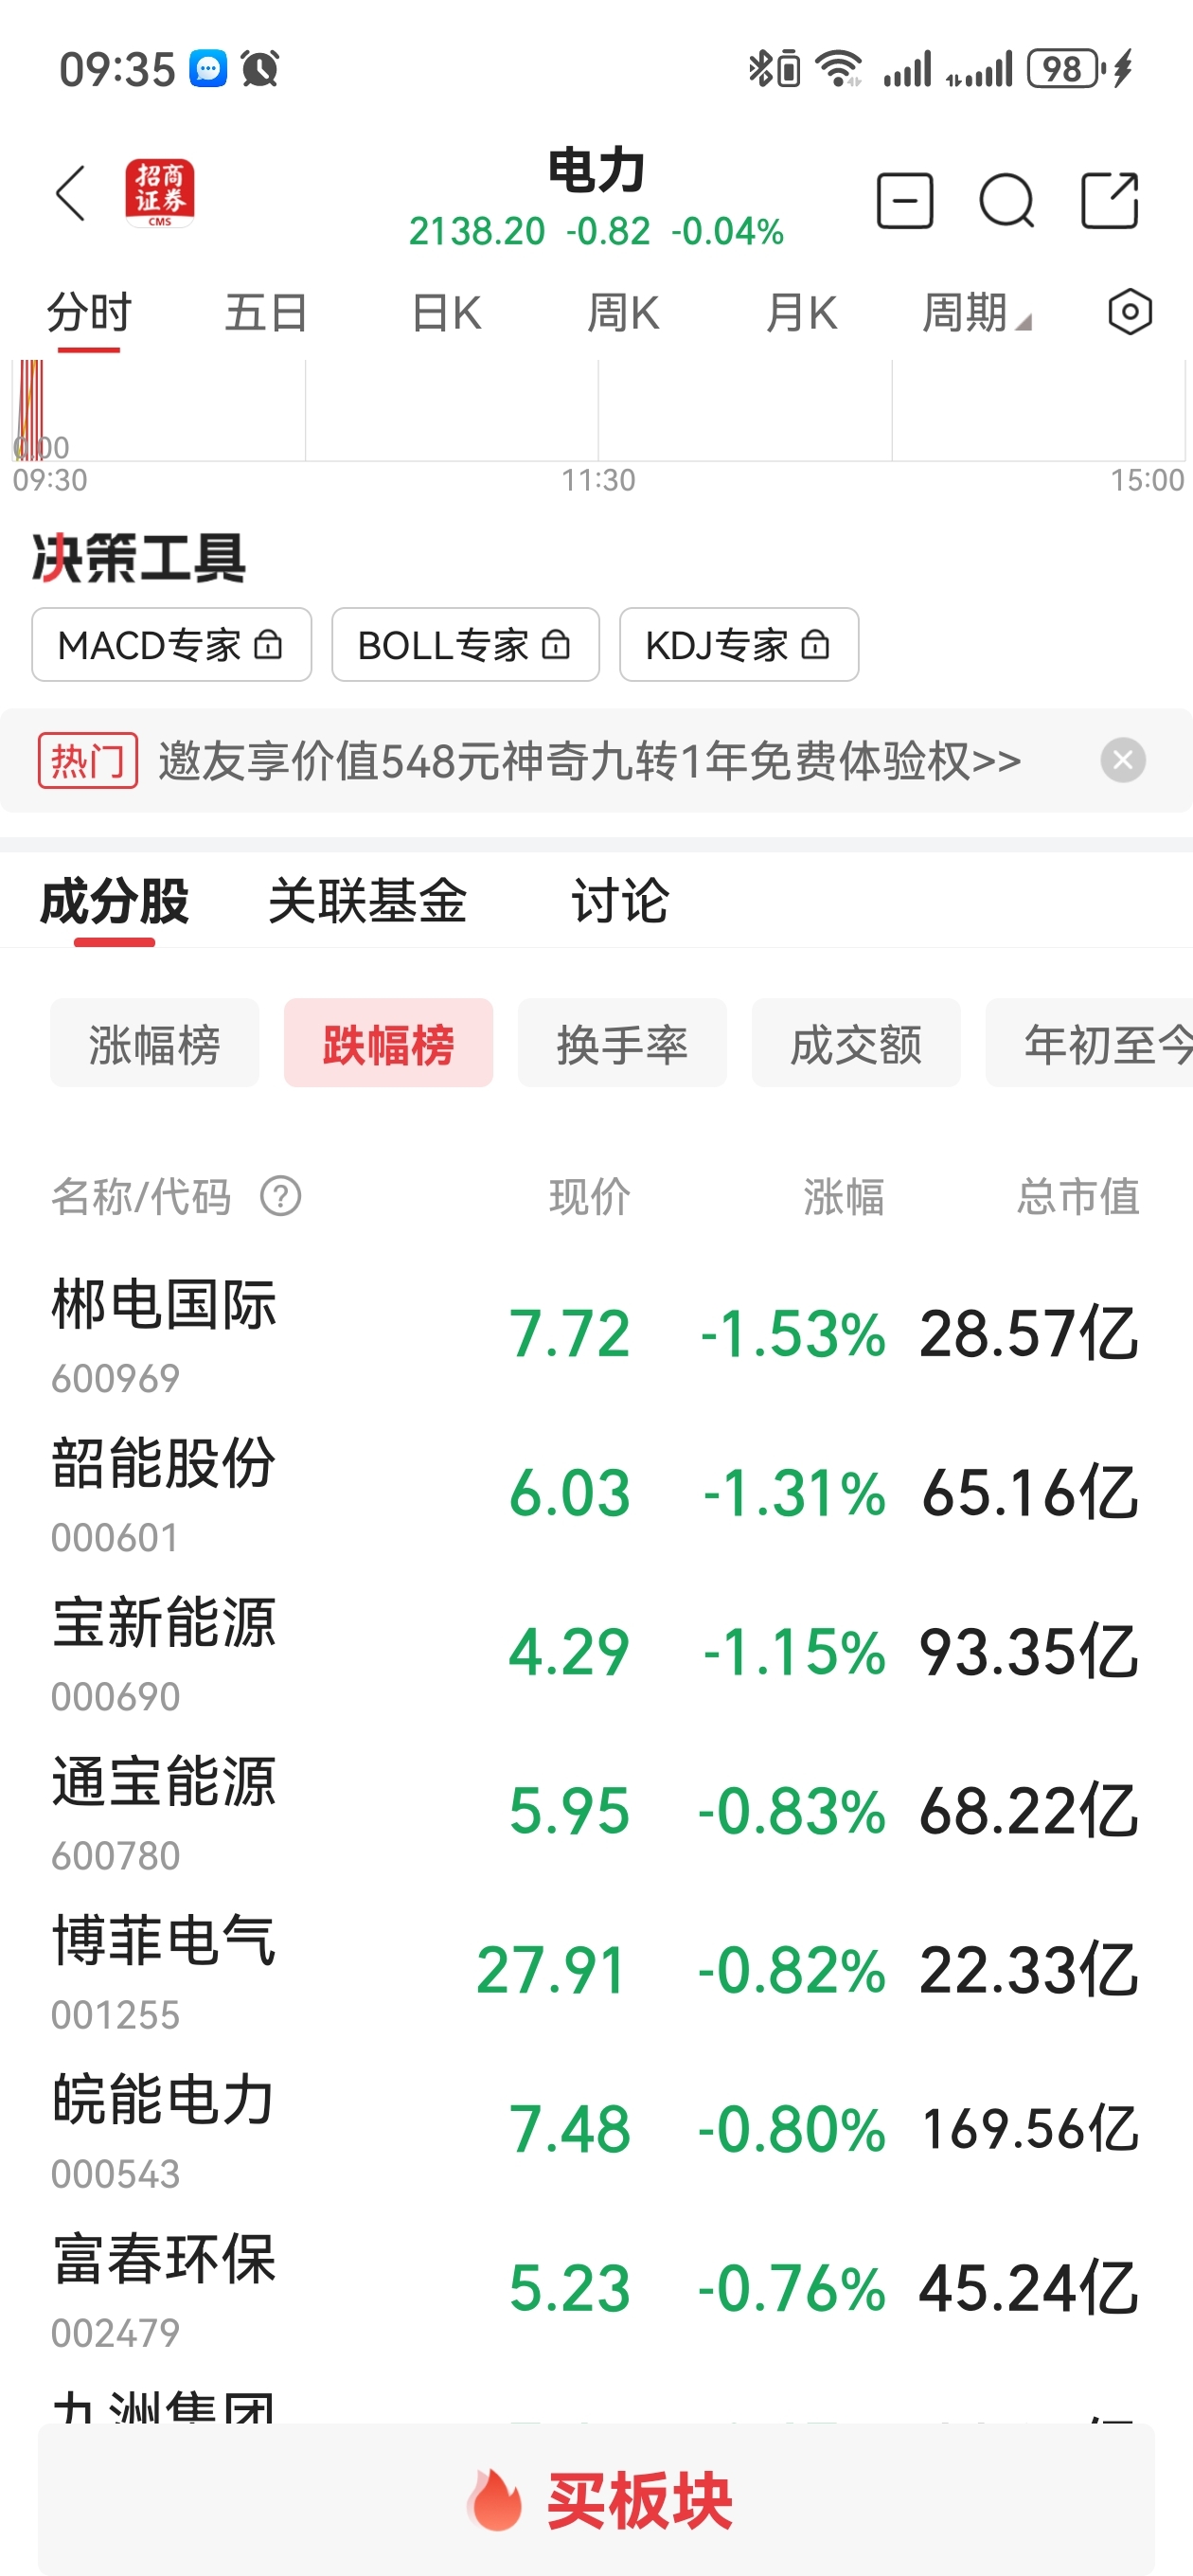Switch to the 周K chart tab
The image size is (1193, 2576).
623,314
